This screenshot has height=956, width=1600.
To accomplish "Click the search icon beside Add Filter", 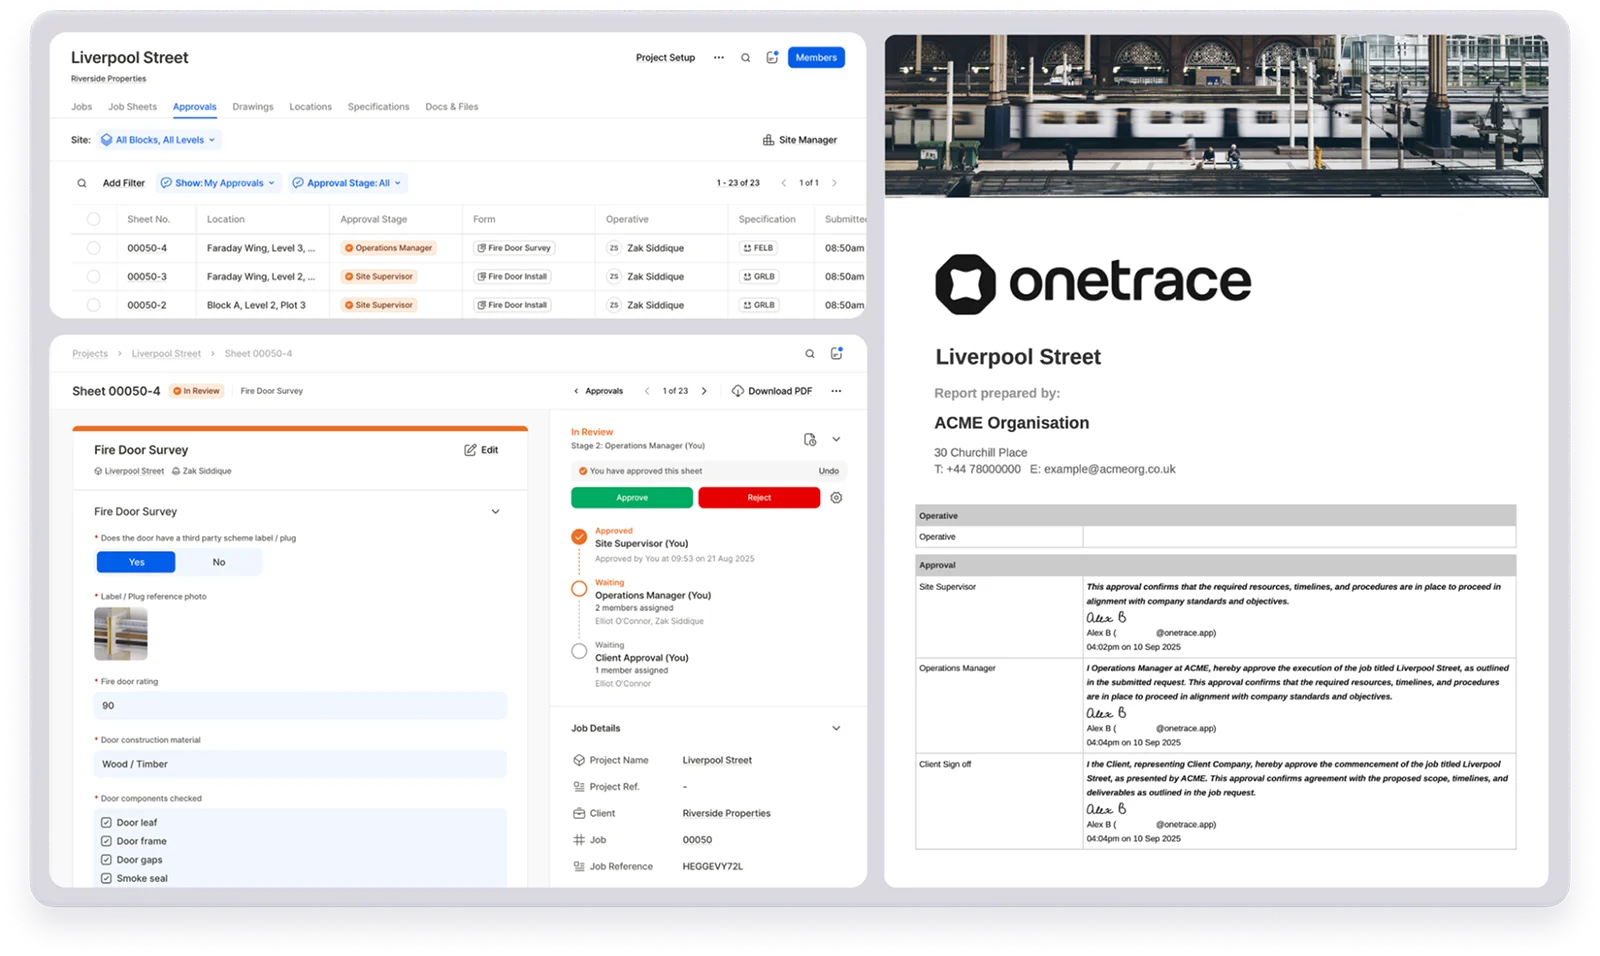I will click(x=81, y=183).
